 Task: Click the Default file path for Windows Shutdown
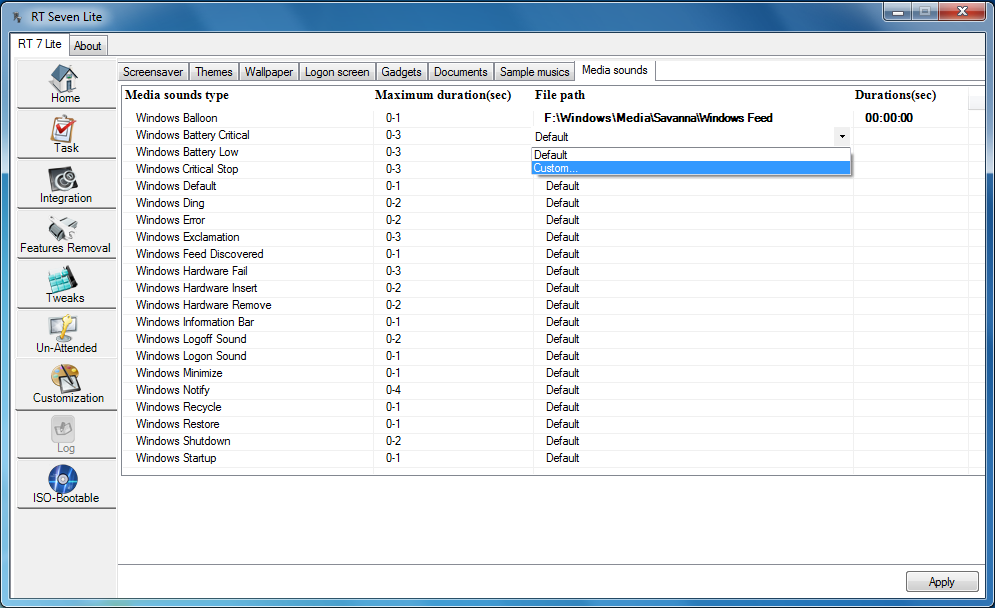click(562, 441)
